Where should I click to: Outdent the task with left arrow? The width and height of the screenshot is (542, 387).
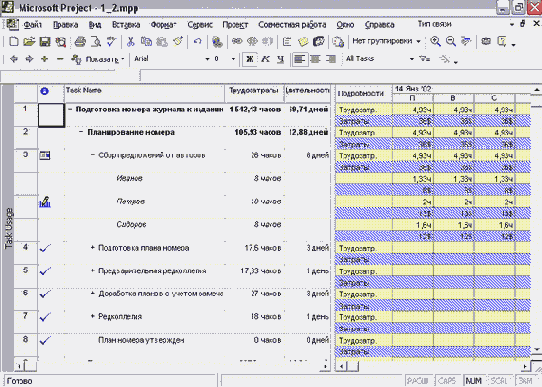pos(14,59)
